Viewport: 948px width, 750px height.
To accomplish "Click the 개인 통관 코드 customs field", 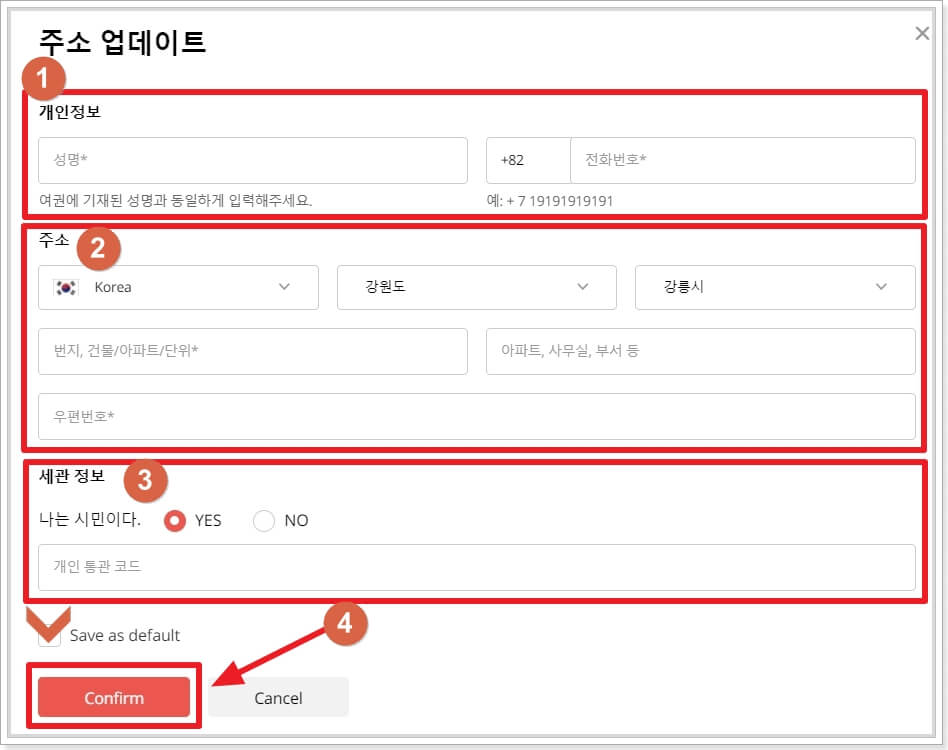I will pos(476,570).
